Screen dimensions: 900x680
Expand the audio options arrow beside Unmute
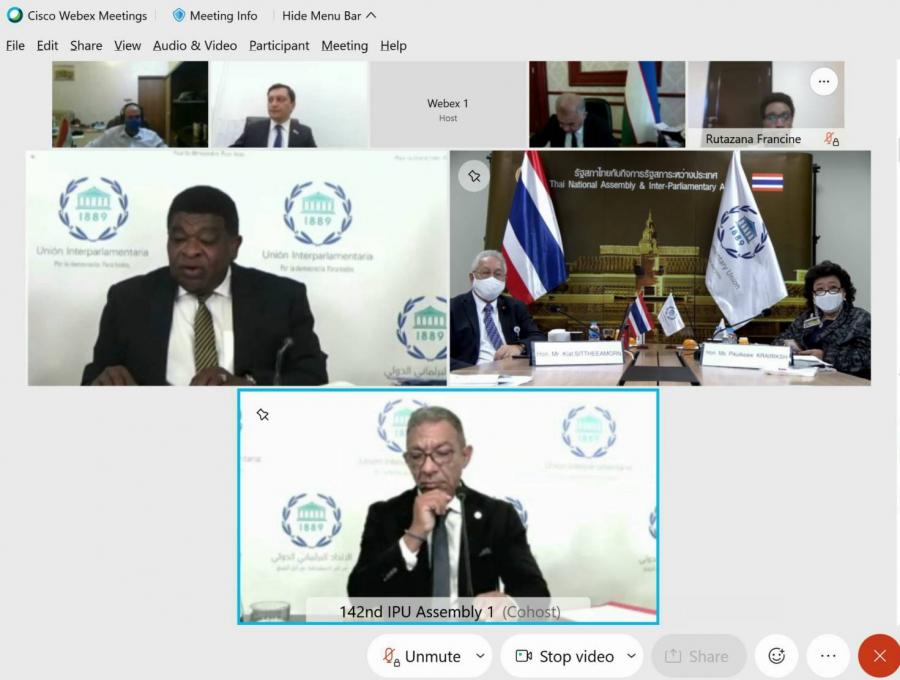pyautogui.click(x=480, y=656)
